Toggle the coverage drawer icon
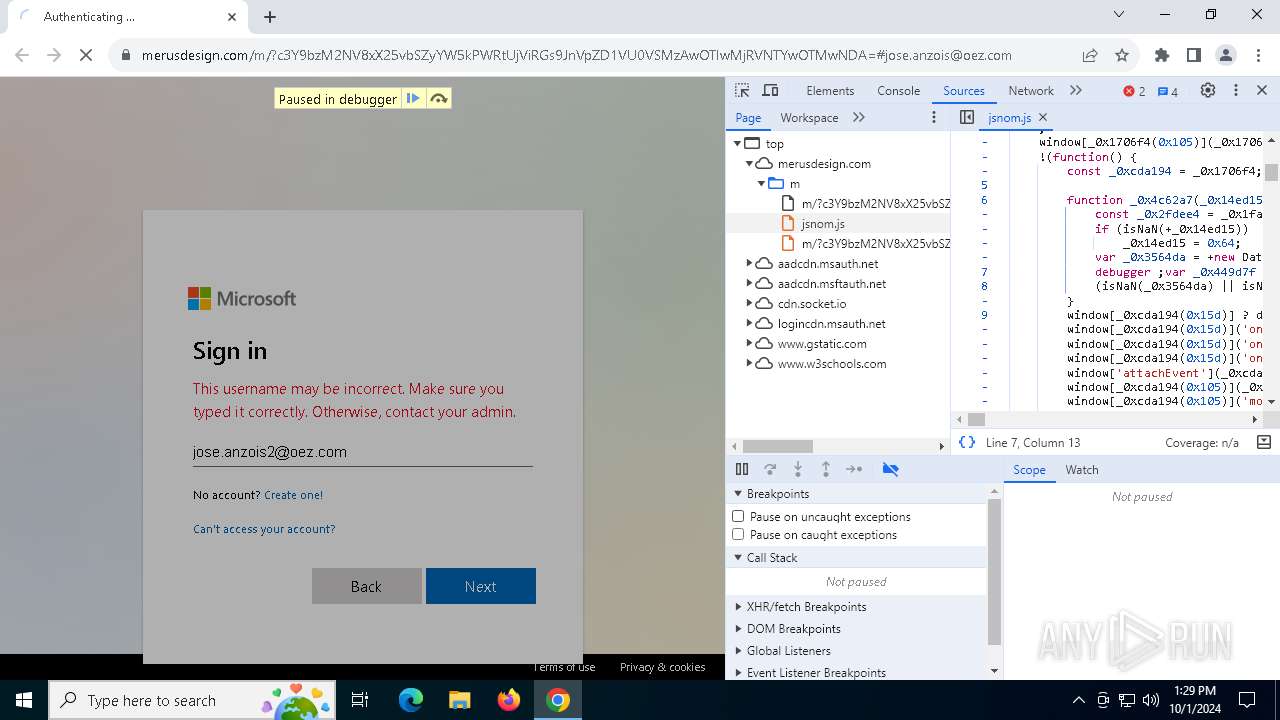The width and height of the screenshot is (1280, 720). point(1263,442)
